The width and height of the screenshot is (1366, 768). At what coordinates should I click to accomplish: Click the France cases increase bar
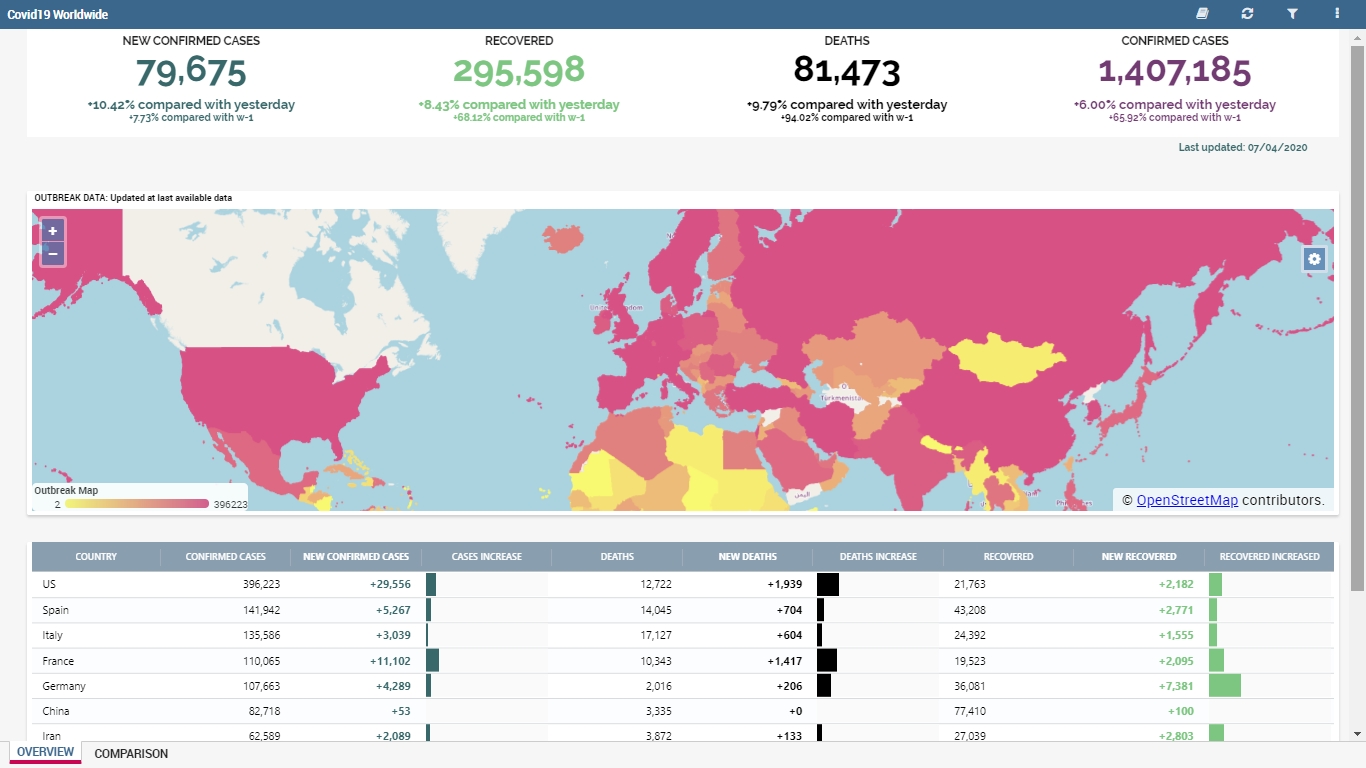(433, 661)
